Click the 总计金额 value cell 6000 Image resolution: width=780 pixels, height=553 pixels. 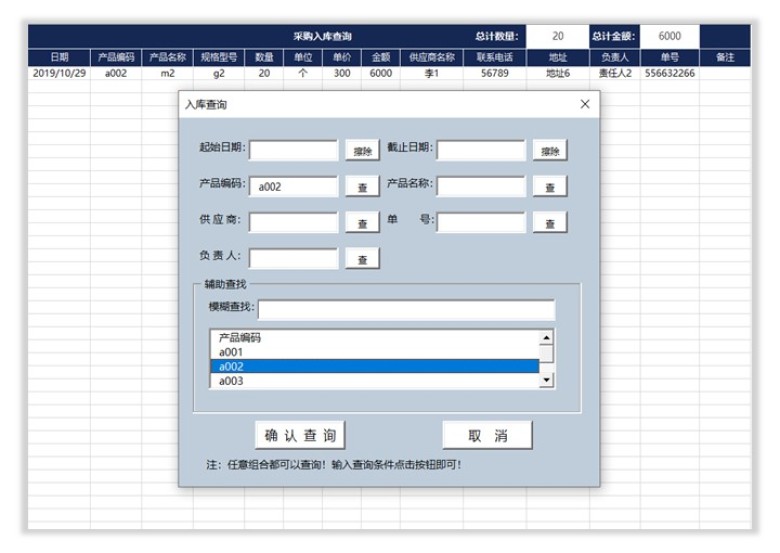(x=670, y=36)
